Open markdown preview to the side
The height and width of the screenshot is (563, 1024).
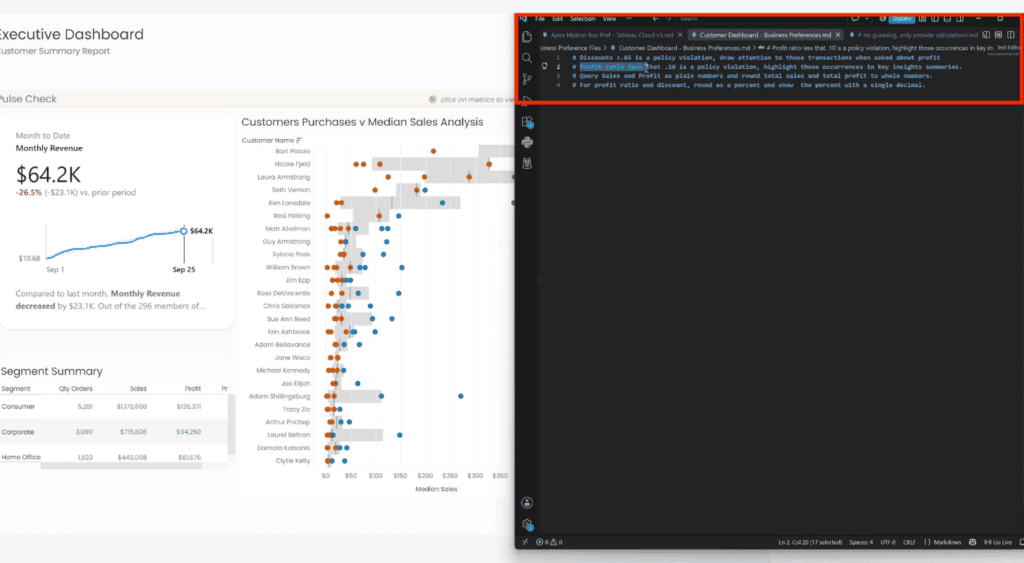tap(986, 35)
